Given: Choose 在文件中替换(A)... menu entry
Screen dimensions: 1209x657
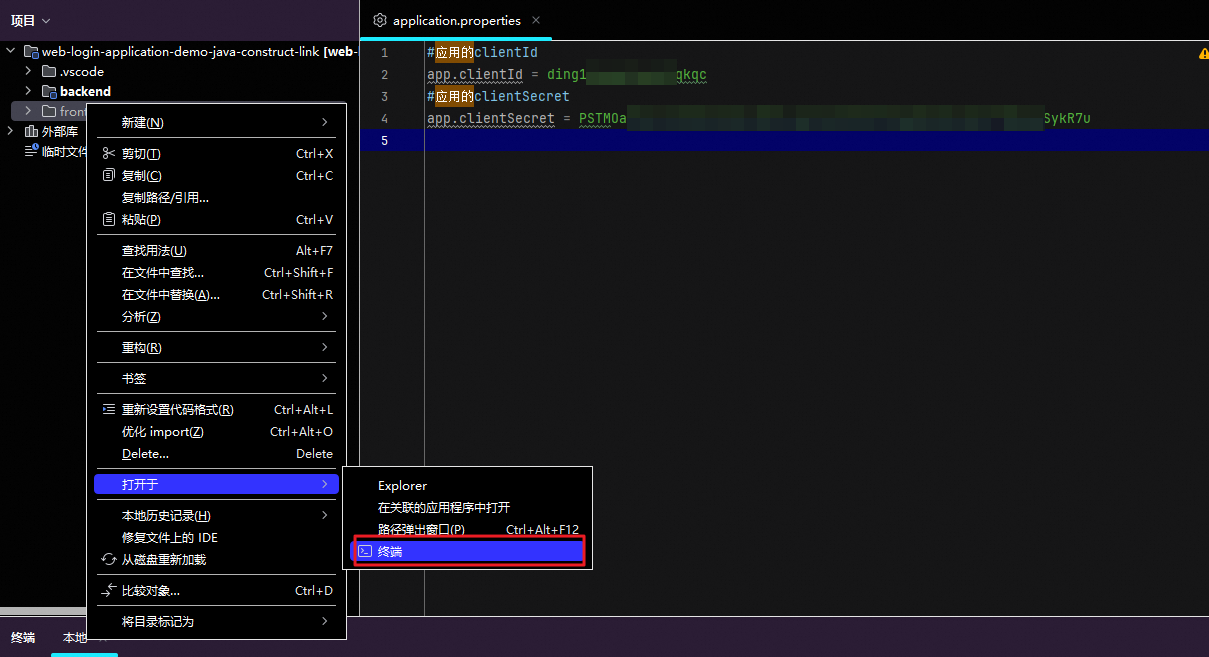Looking at the screenshot, I should click(x=217, y=294).
